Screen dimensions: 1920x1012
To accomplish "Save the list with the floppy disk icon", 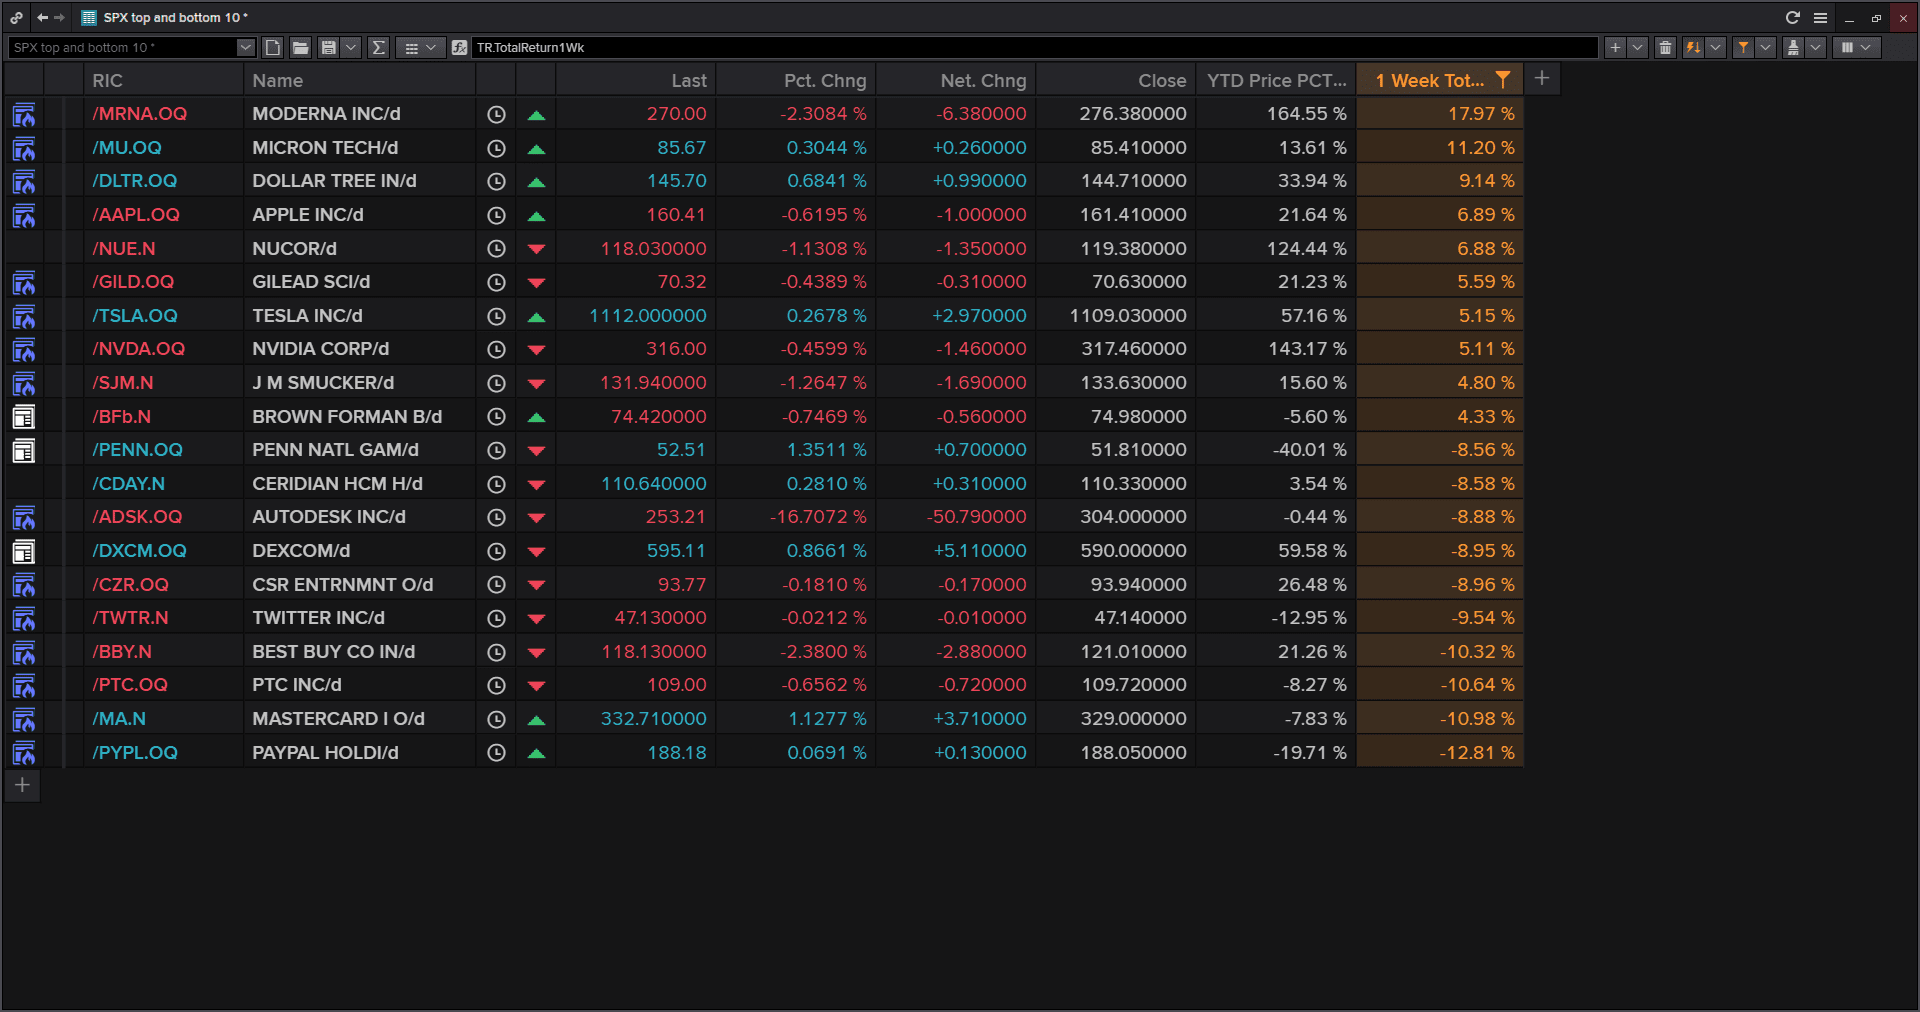I will tap(328, 47).
